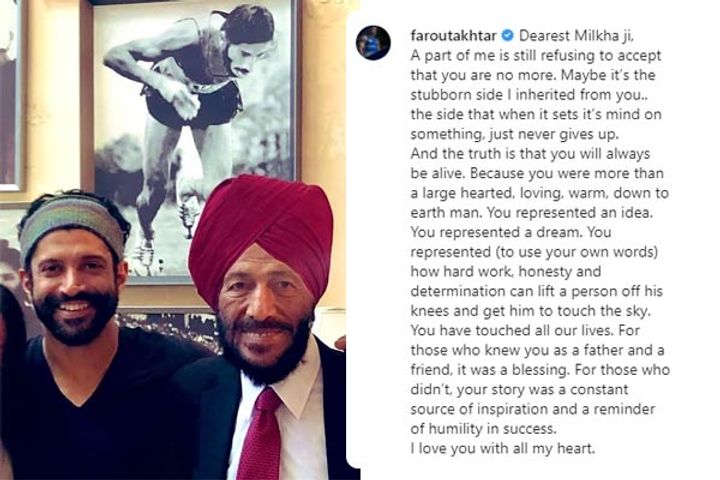The image size is (720, 480).
Task: Click the partial framed picture at left edge
Action: click(11, 94)
